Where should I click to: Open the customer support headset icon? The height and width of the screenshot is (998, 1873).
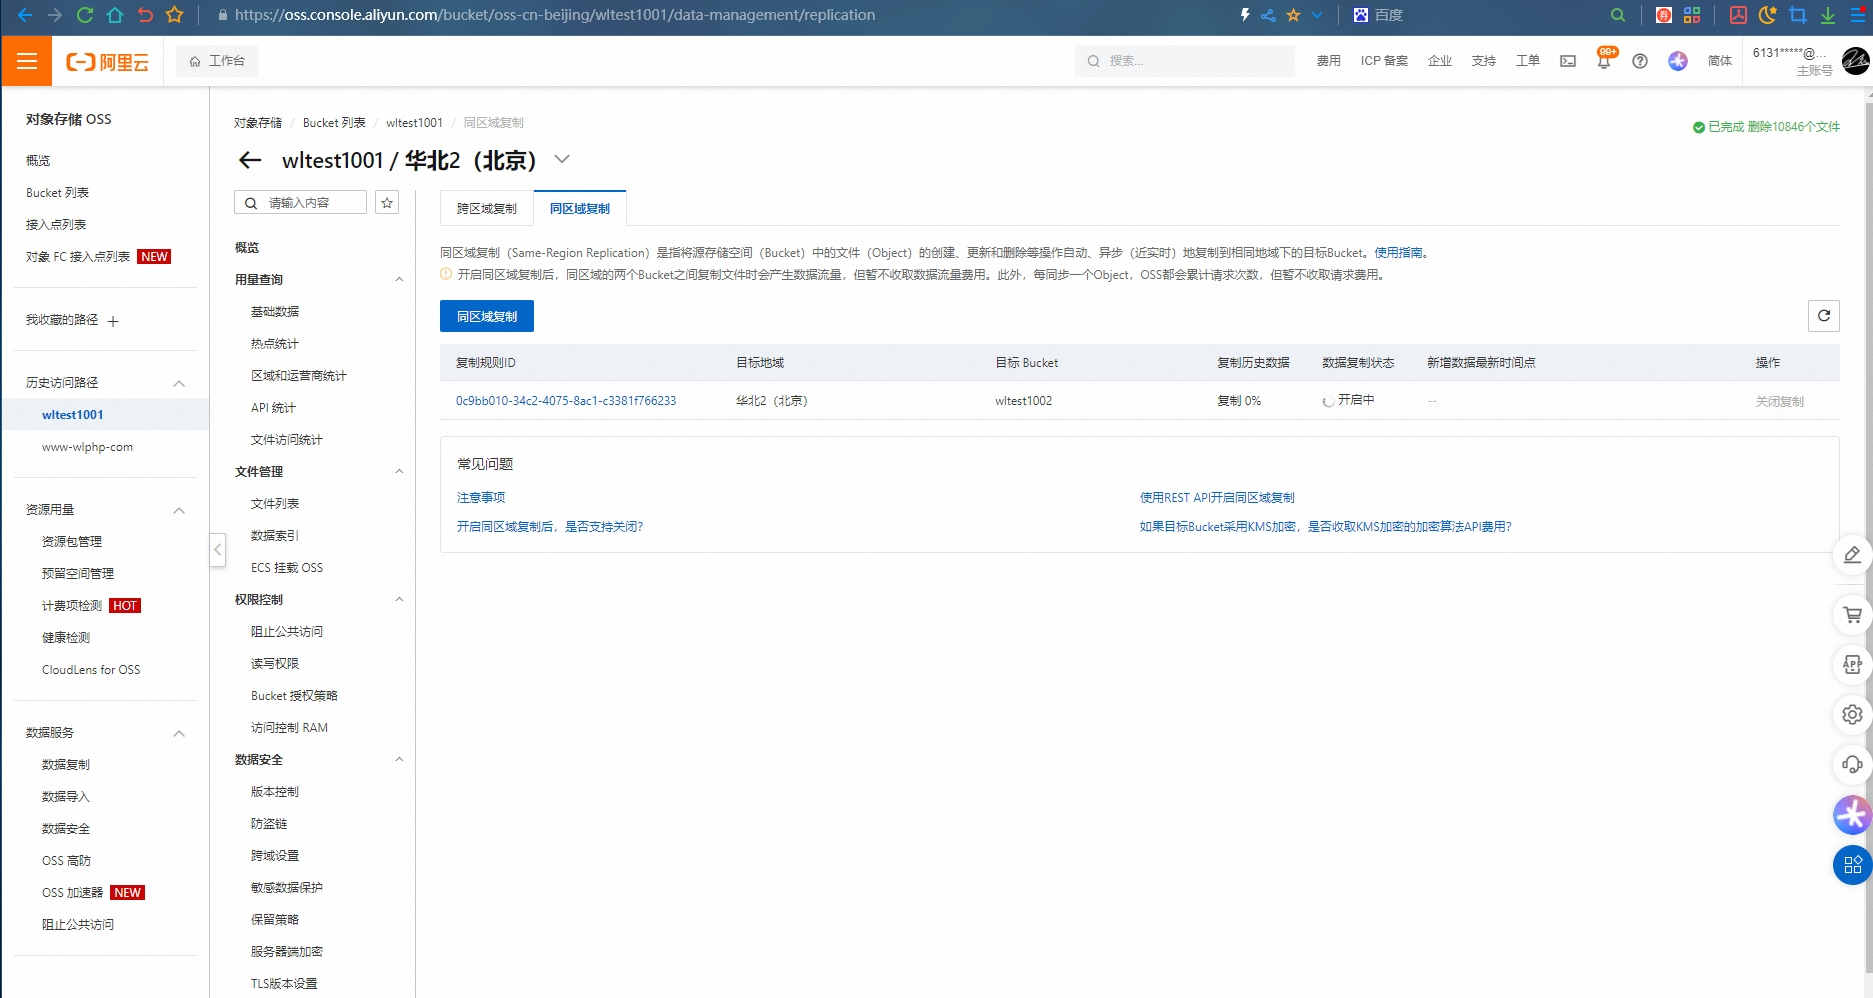1852,765
